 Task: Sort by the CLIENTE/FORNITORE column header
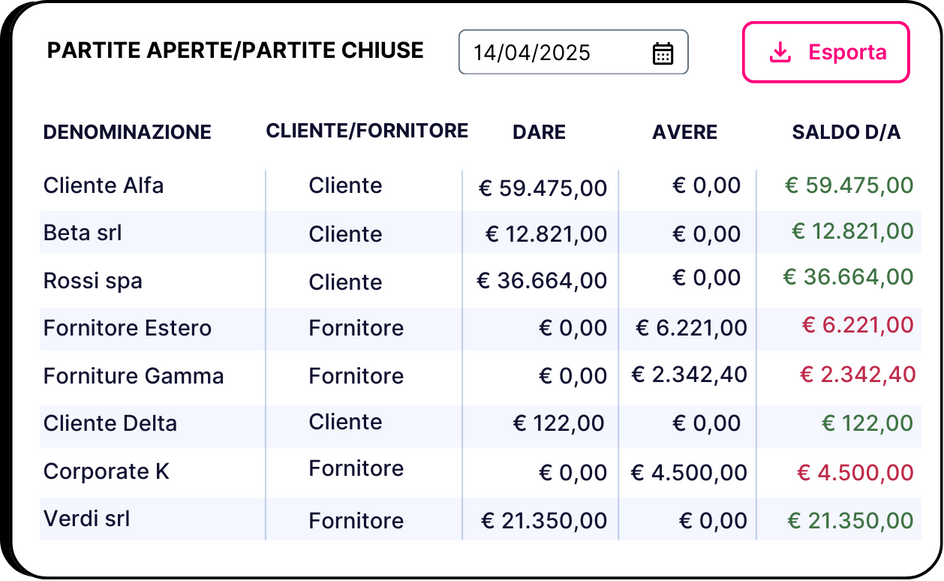pyautogui.click(x=367, y=131)
